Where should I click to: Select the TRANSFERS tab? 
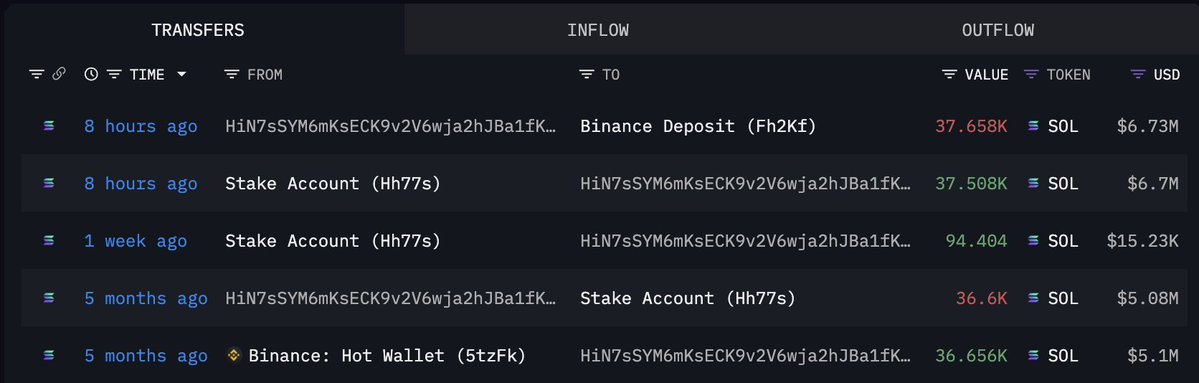click(x=198, y=30)
